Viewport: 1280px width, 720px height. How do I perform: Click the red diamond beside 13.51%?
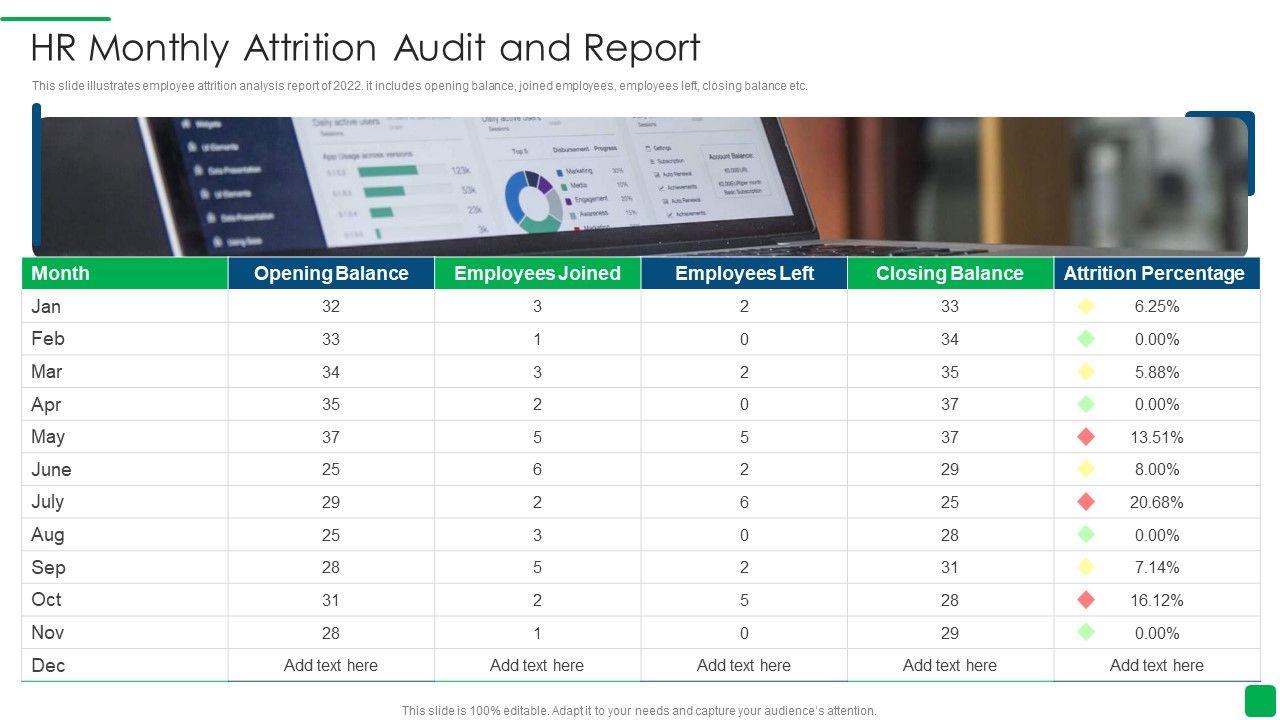point(1086,436)
